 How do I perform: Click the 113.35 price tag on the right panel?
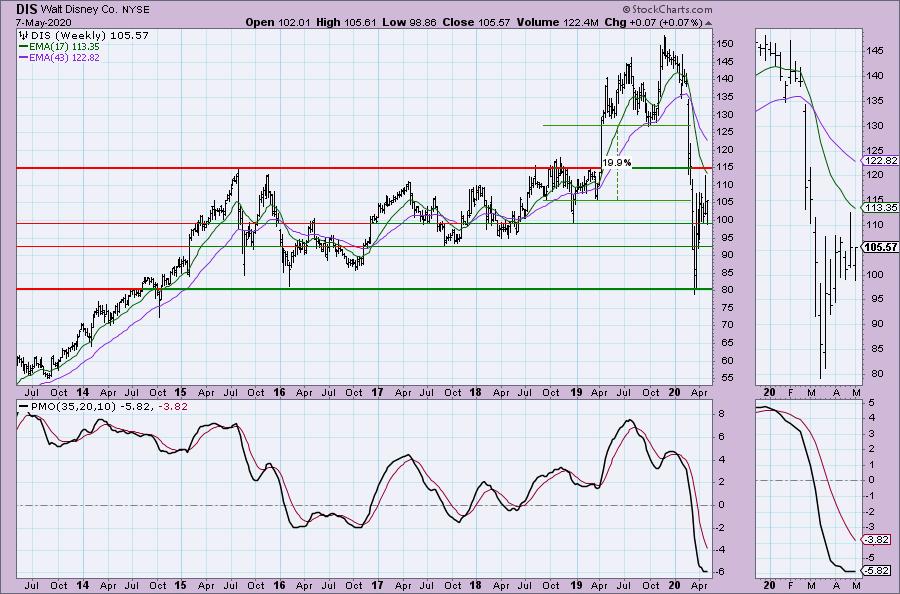[881, 207]
